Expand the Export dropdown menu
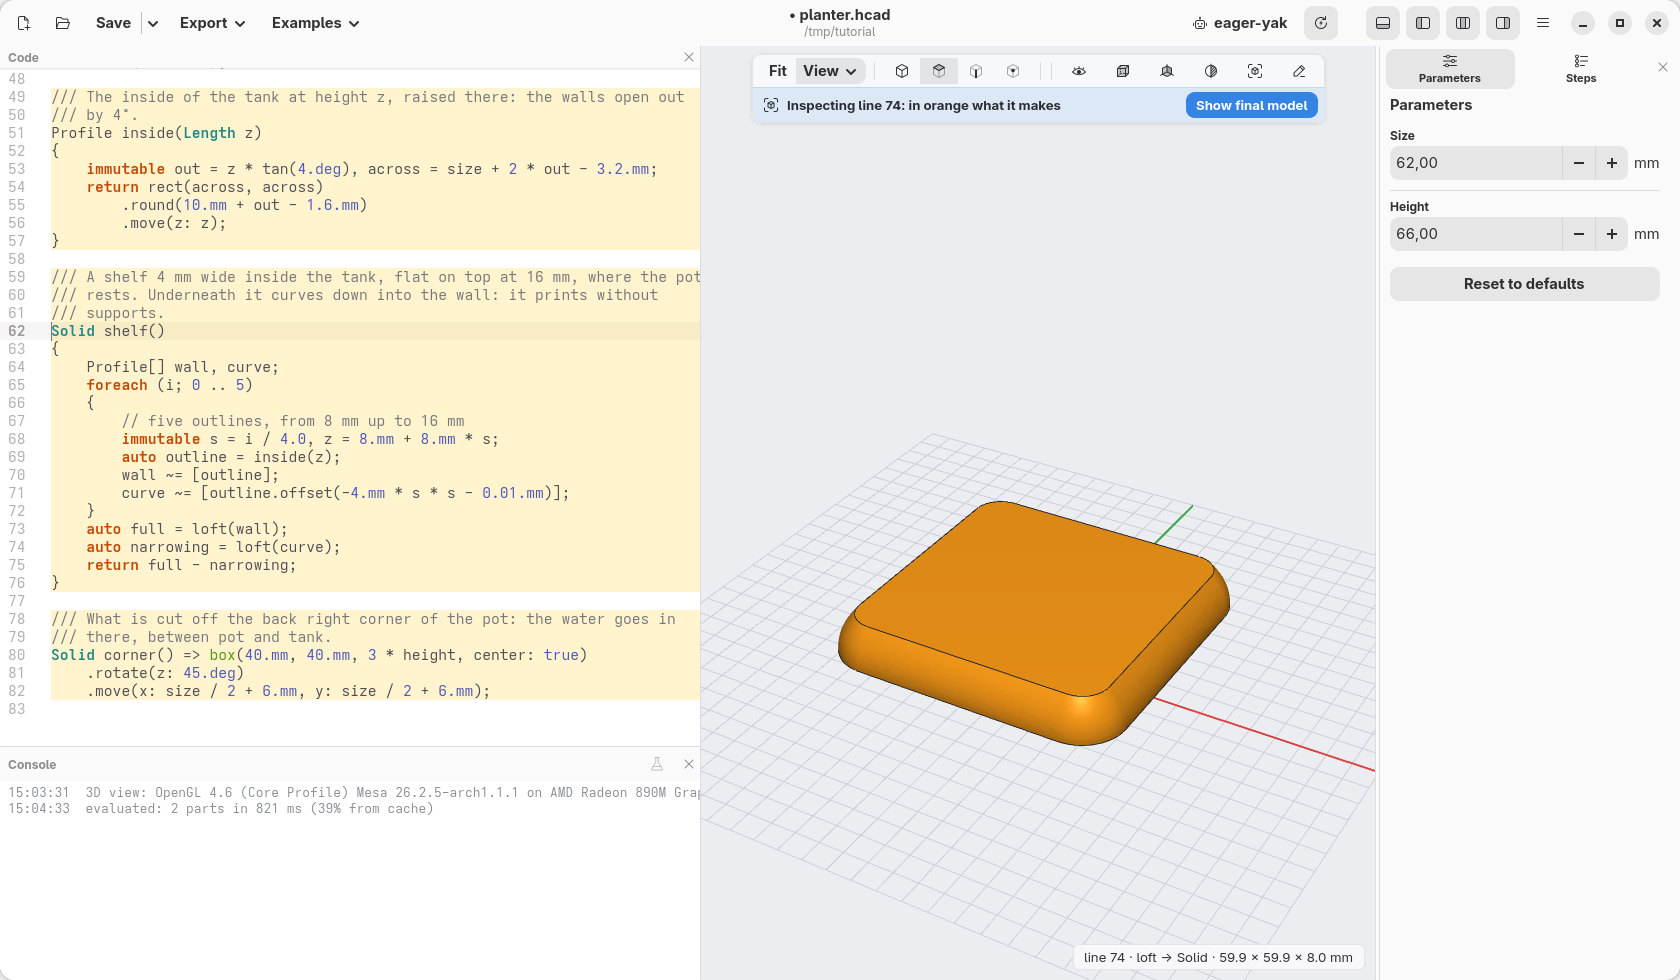The width and height of the screenshot is (1680, 980). pos(212,23)
